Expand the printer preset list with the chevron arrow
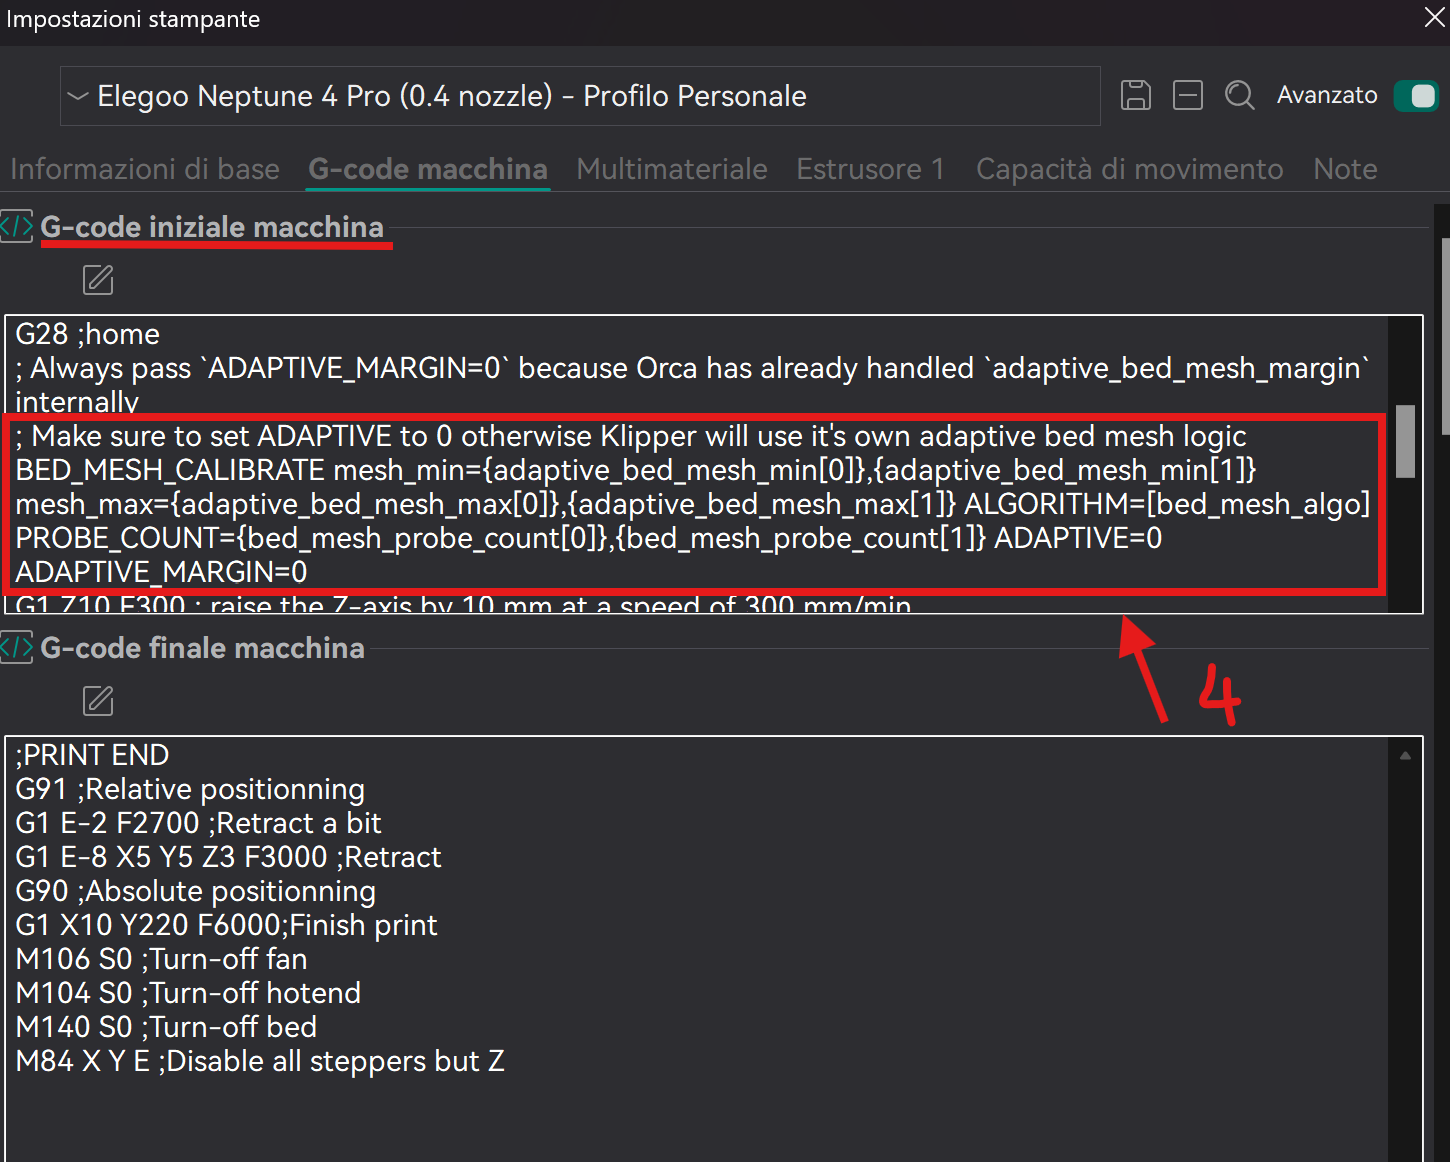The image size is (1450, 1162). click(x=78, y=96)
